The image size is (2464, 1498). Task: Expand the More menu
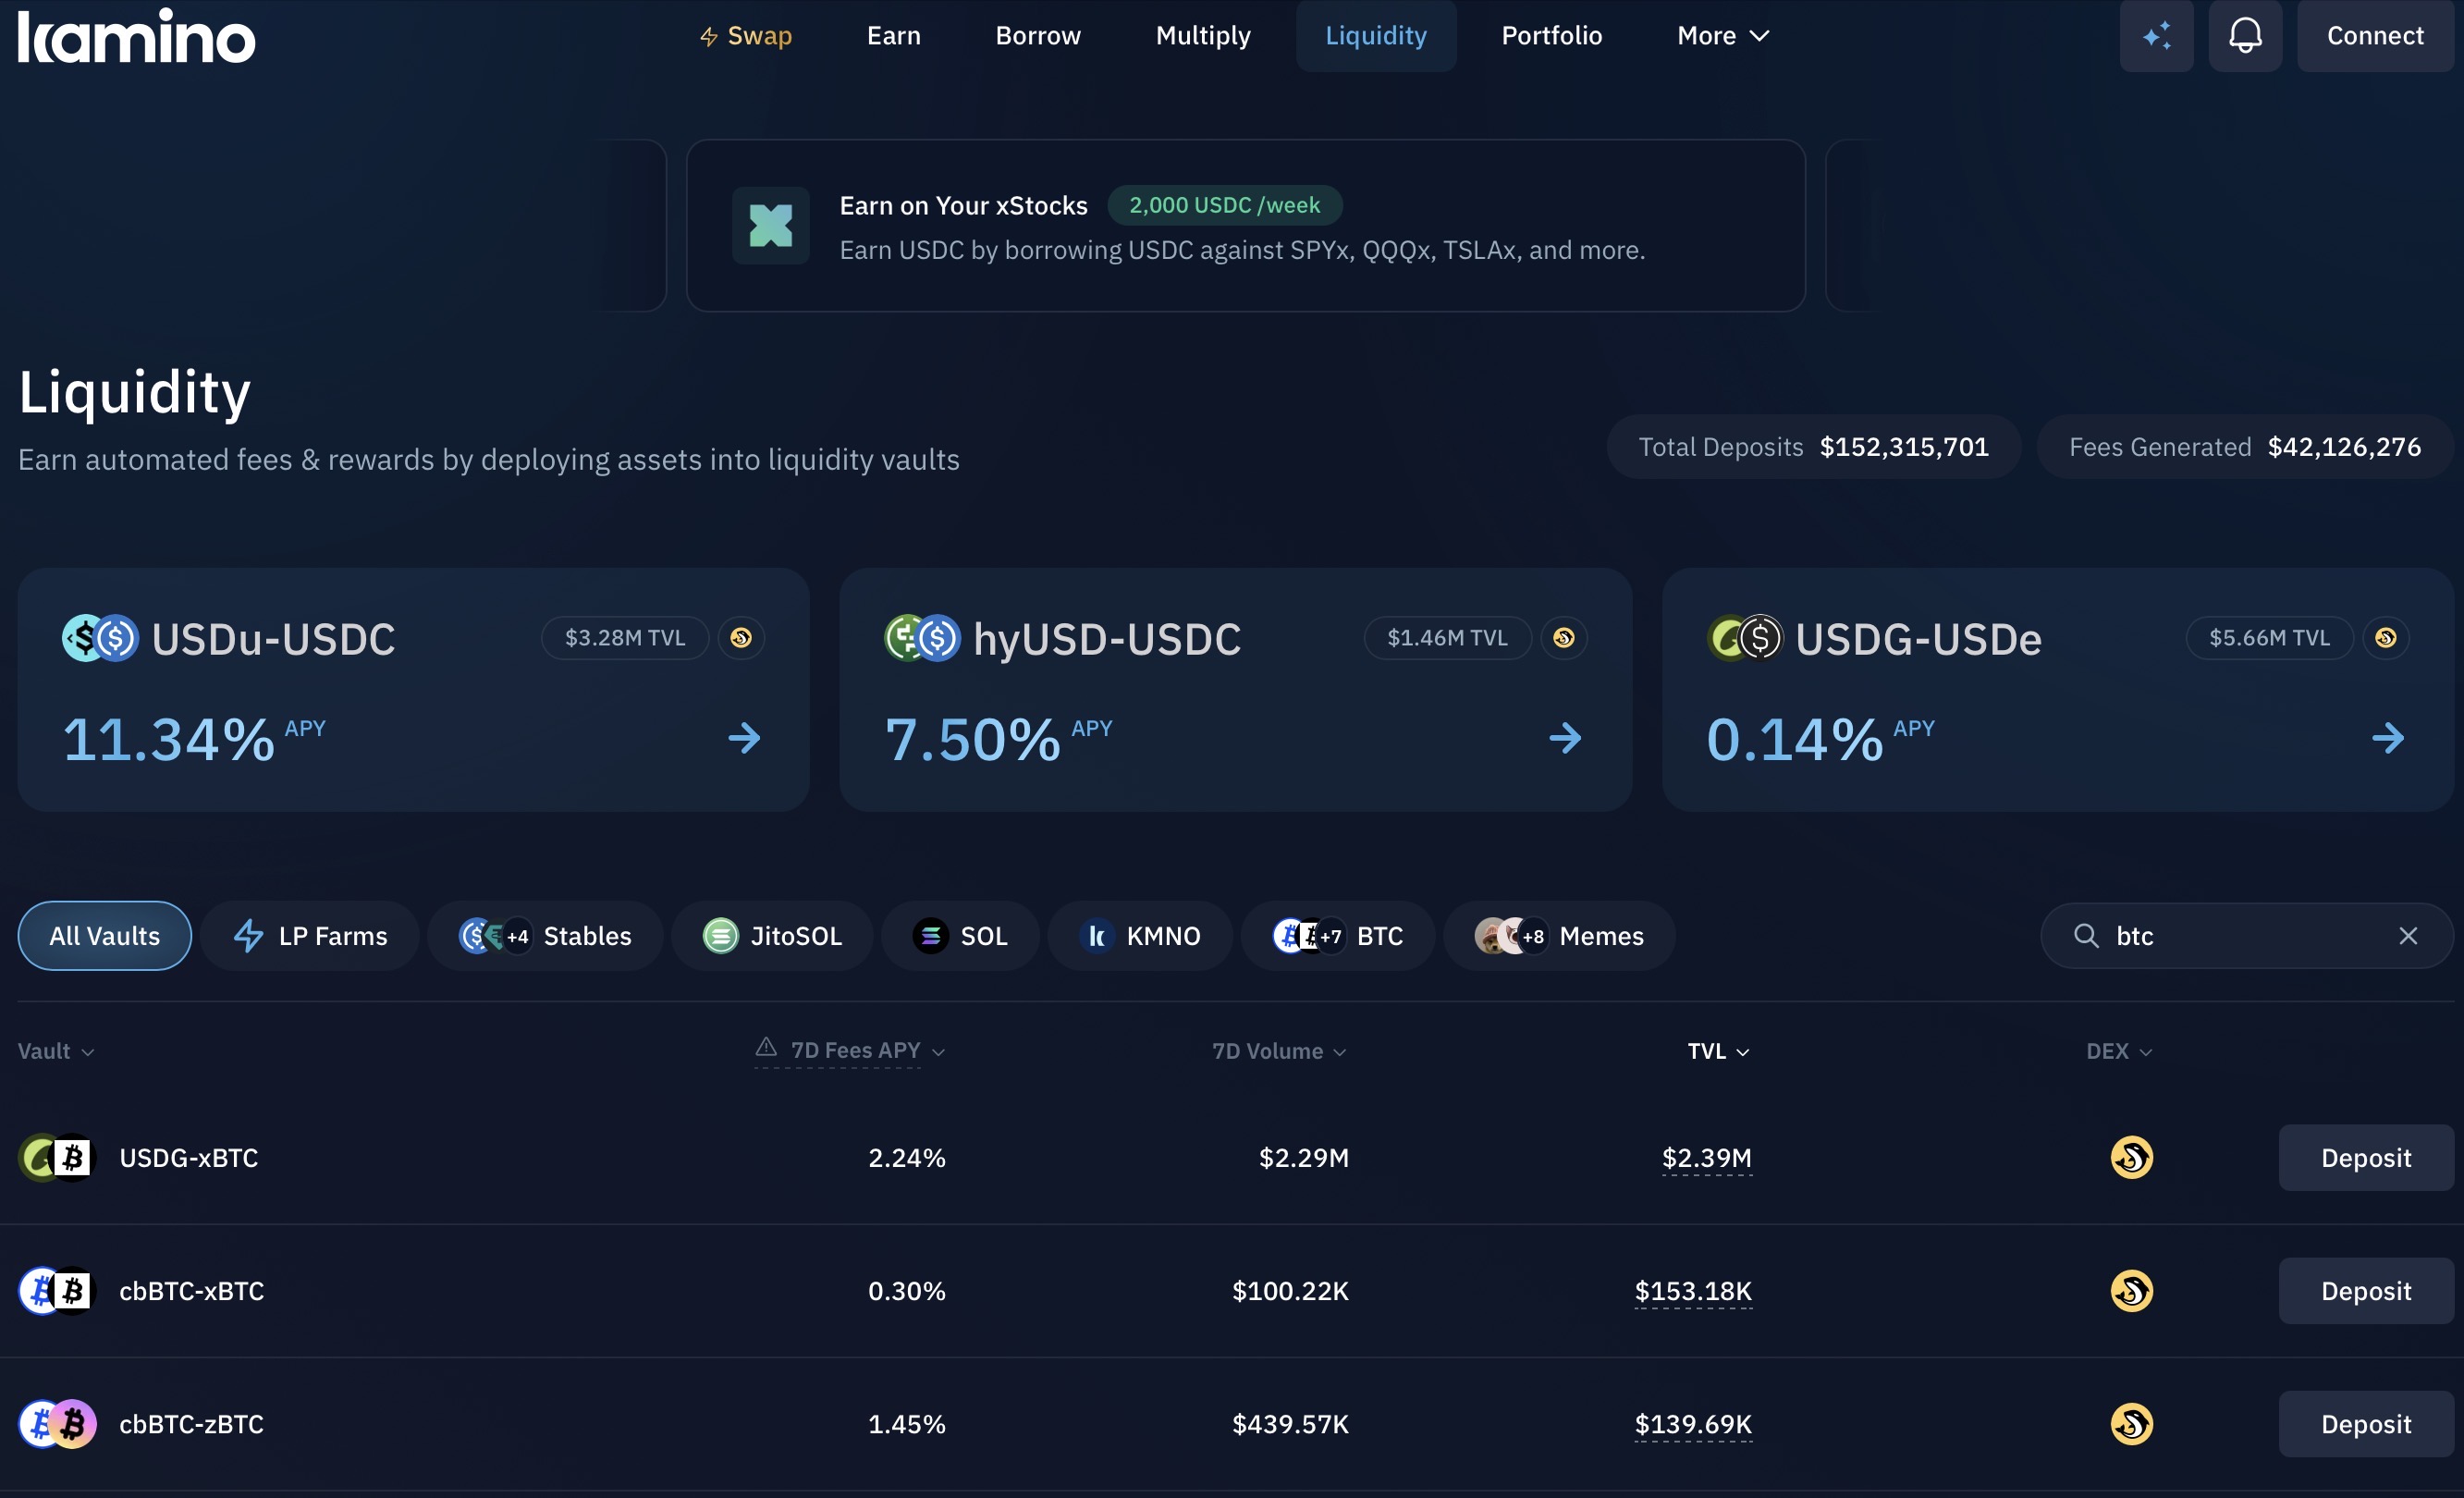coord(1723,36)
